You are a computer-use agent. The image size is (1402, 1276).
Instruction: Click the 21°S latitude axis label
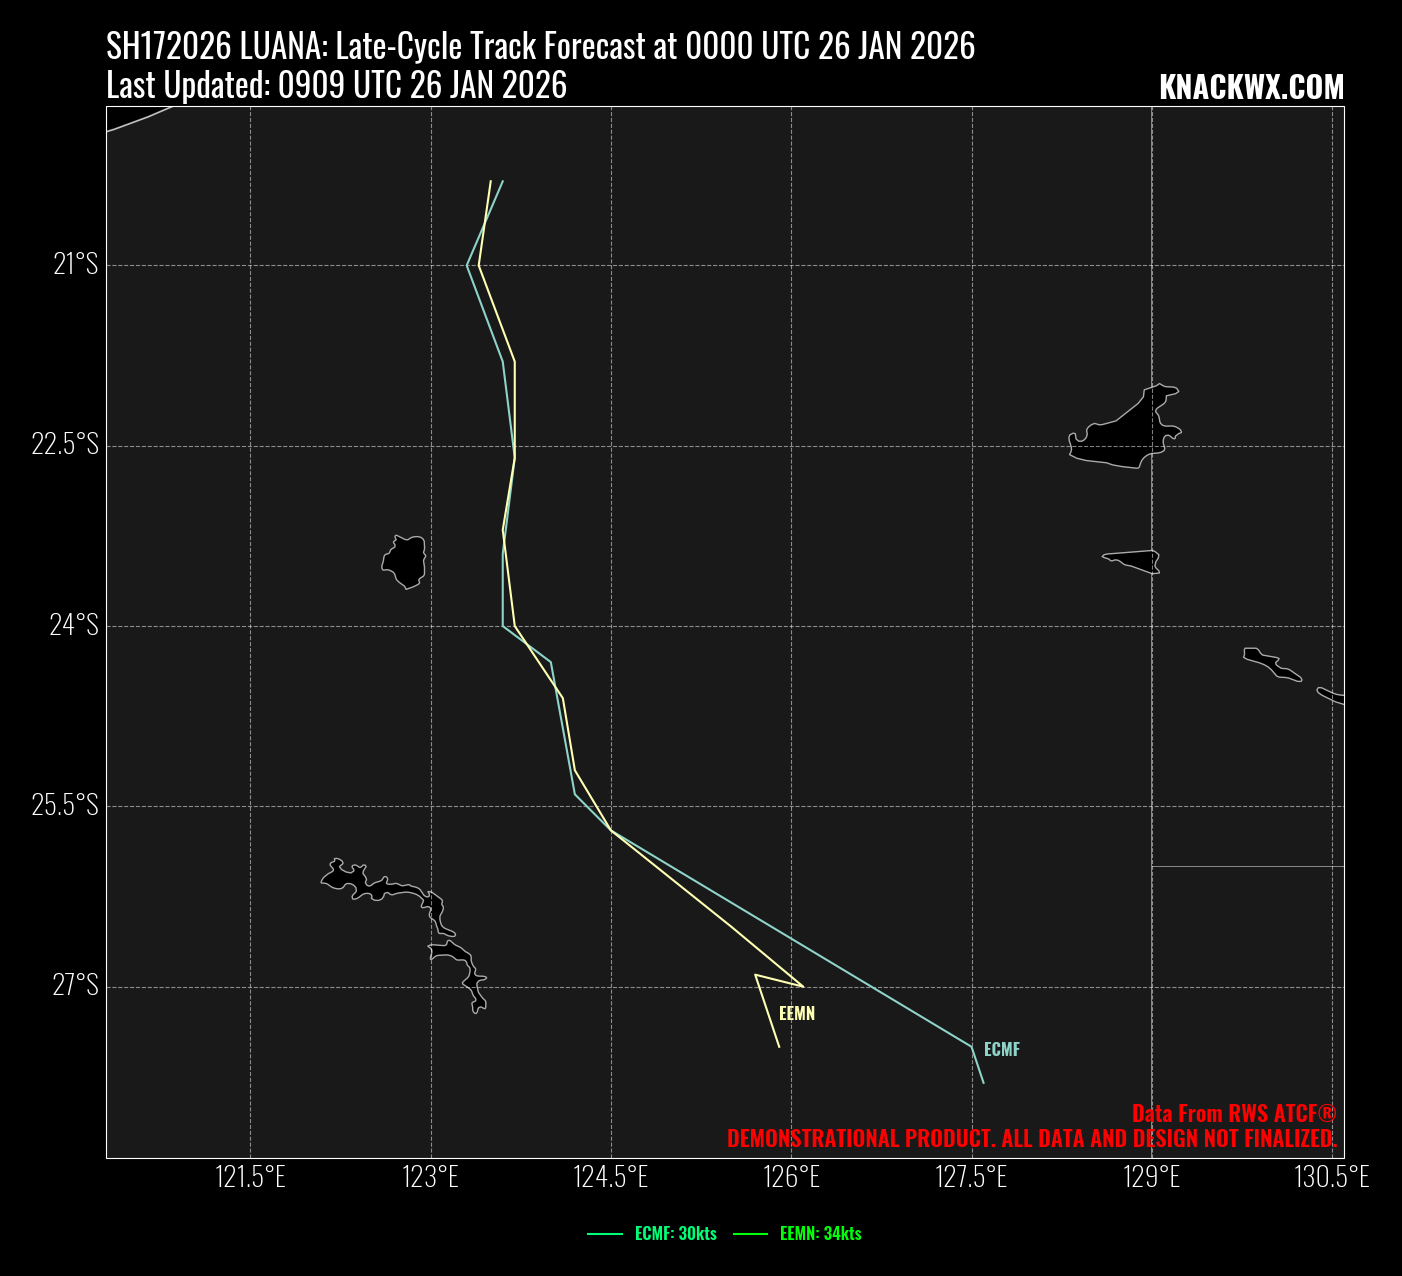pos(75,265)
